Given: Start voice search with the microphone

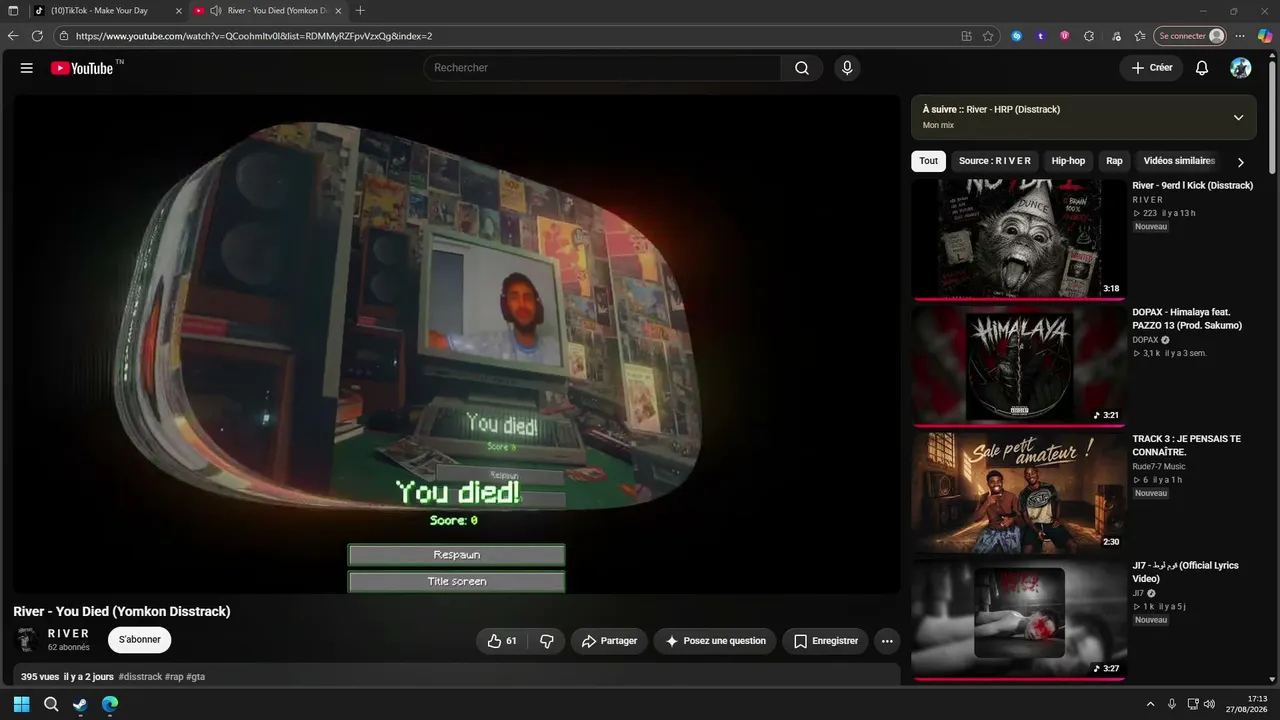Looking at the screenshot, I should (847, 68).
